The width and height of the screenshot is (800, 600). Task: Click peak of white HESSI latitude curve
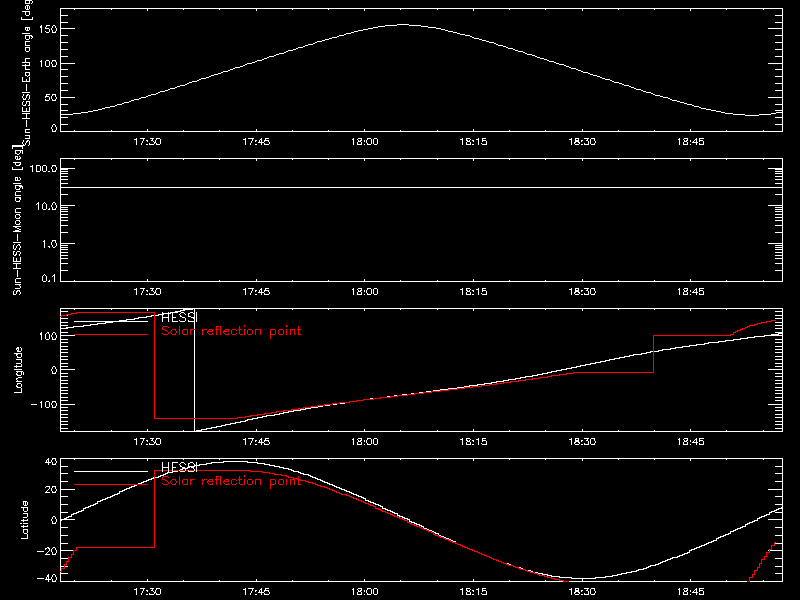pyautogui.click(x=232, y=462)
